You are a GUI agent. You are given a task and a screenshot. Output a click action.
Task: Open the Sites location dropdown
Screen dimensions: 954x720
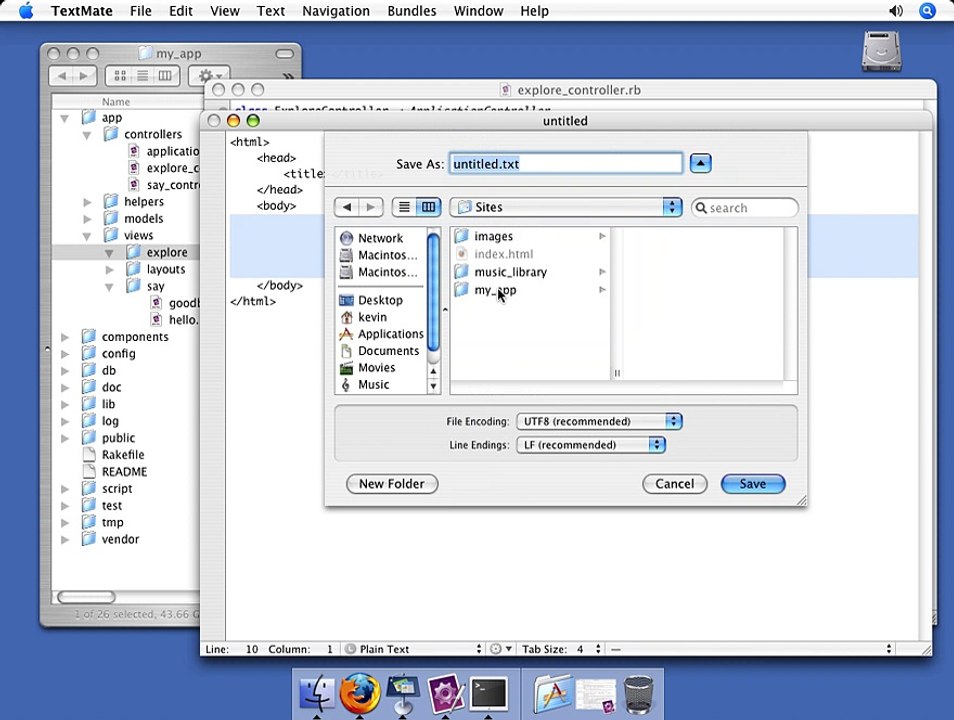[566, 207]
